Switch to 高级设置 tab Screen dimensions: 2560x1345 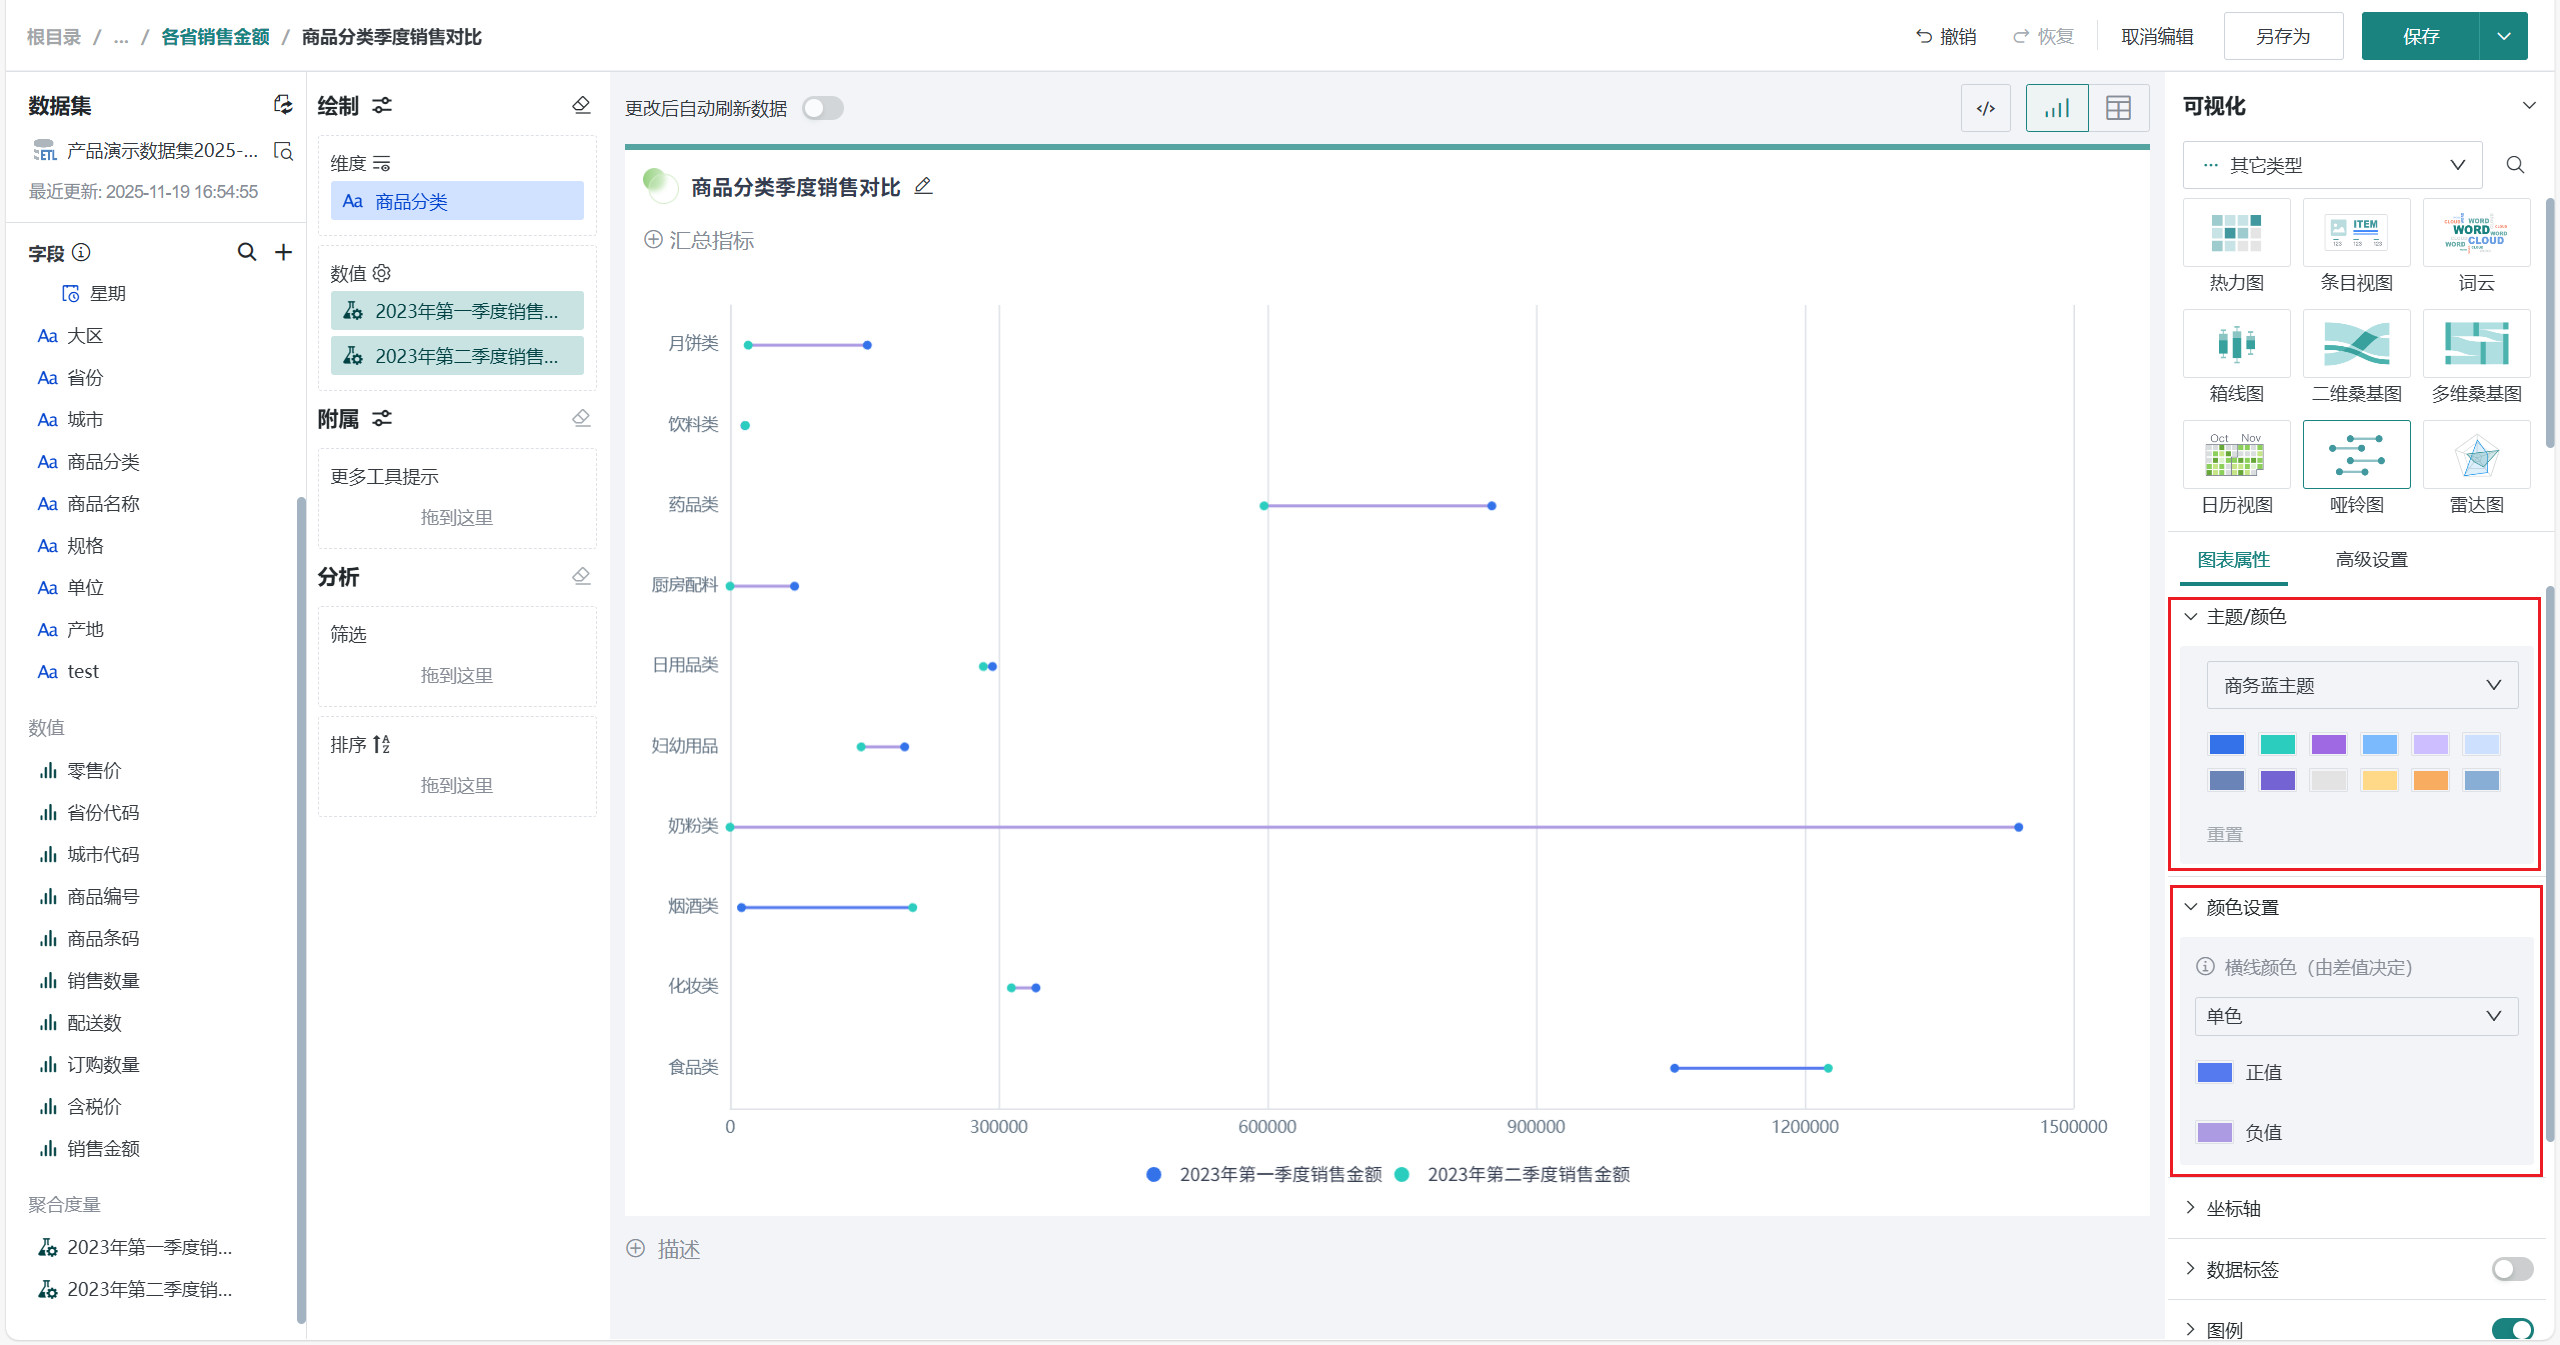[2371, 560]
